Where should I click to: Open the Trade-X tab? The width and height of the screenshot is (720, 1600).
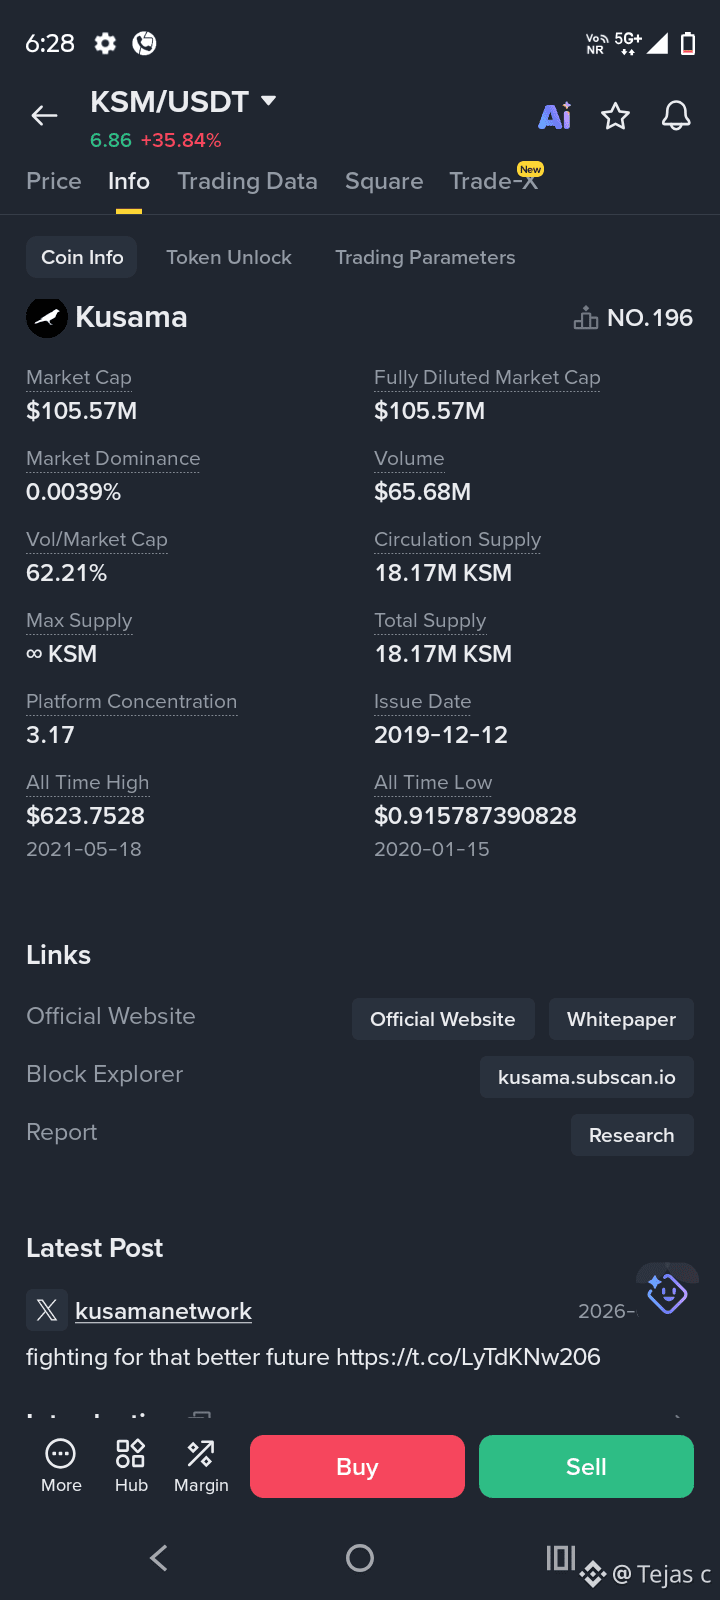[494, 181]
